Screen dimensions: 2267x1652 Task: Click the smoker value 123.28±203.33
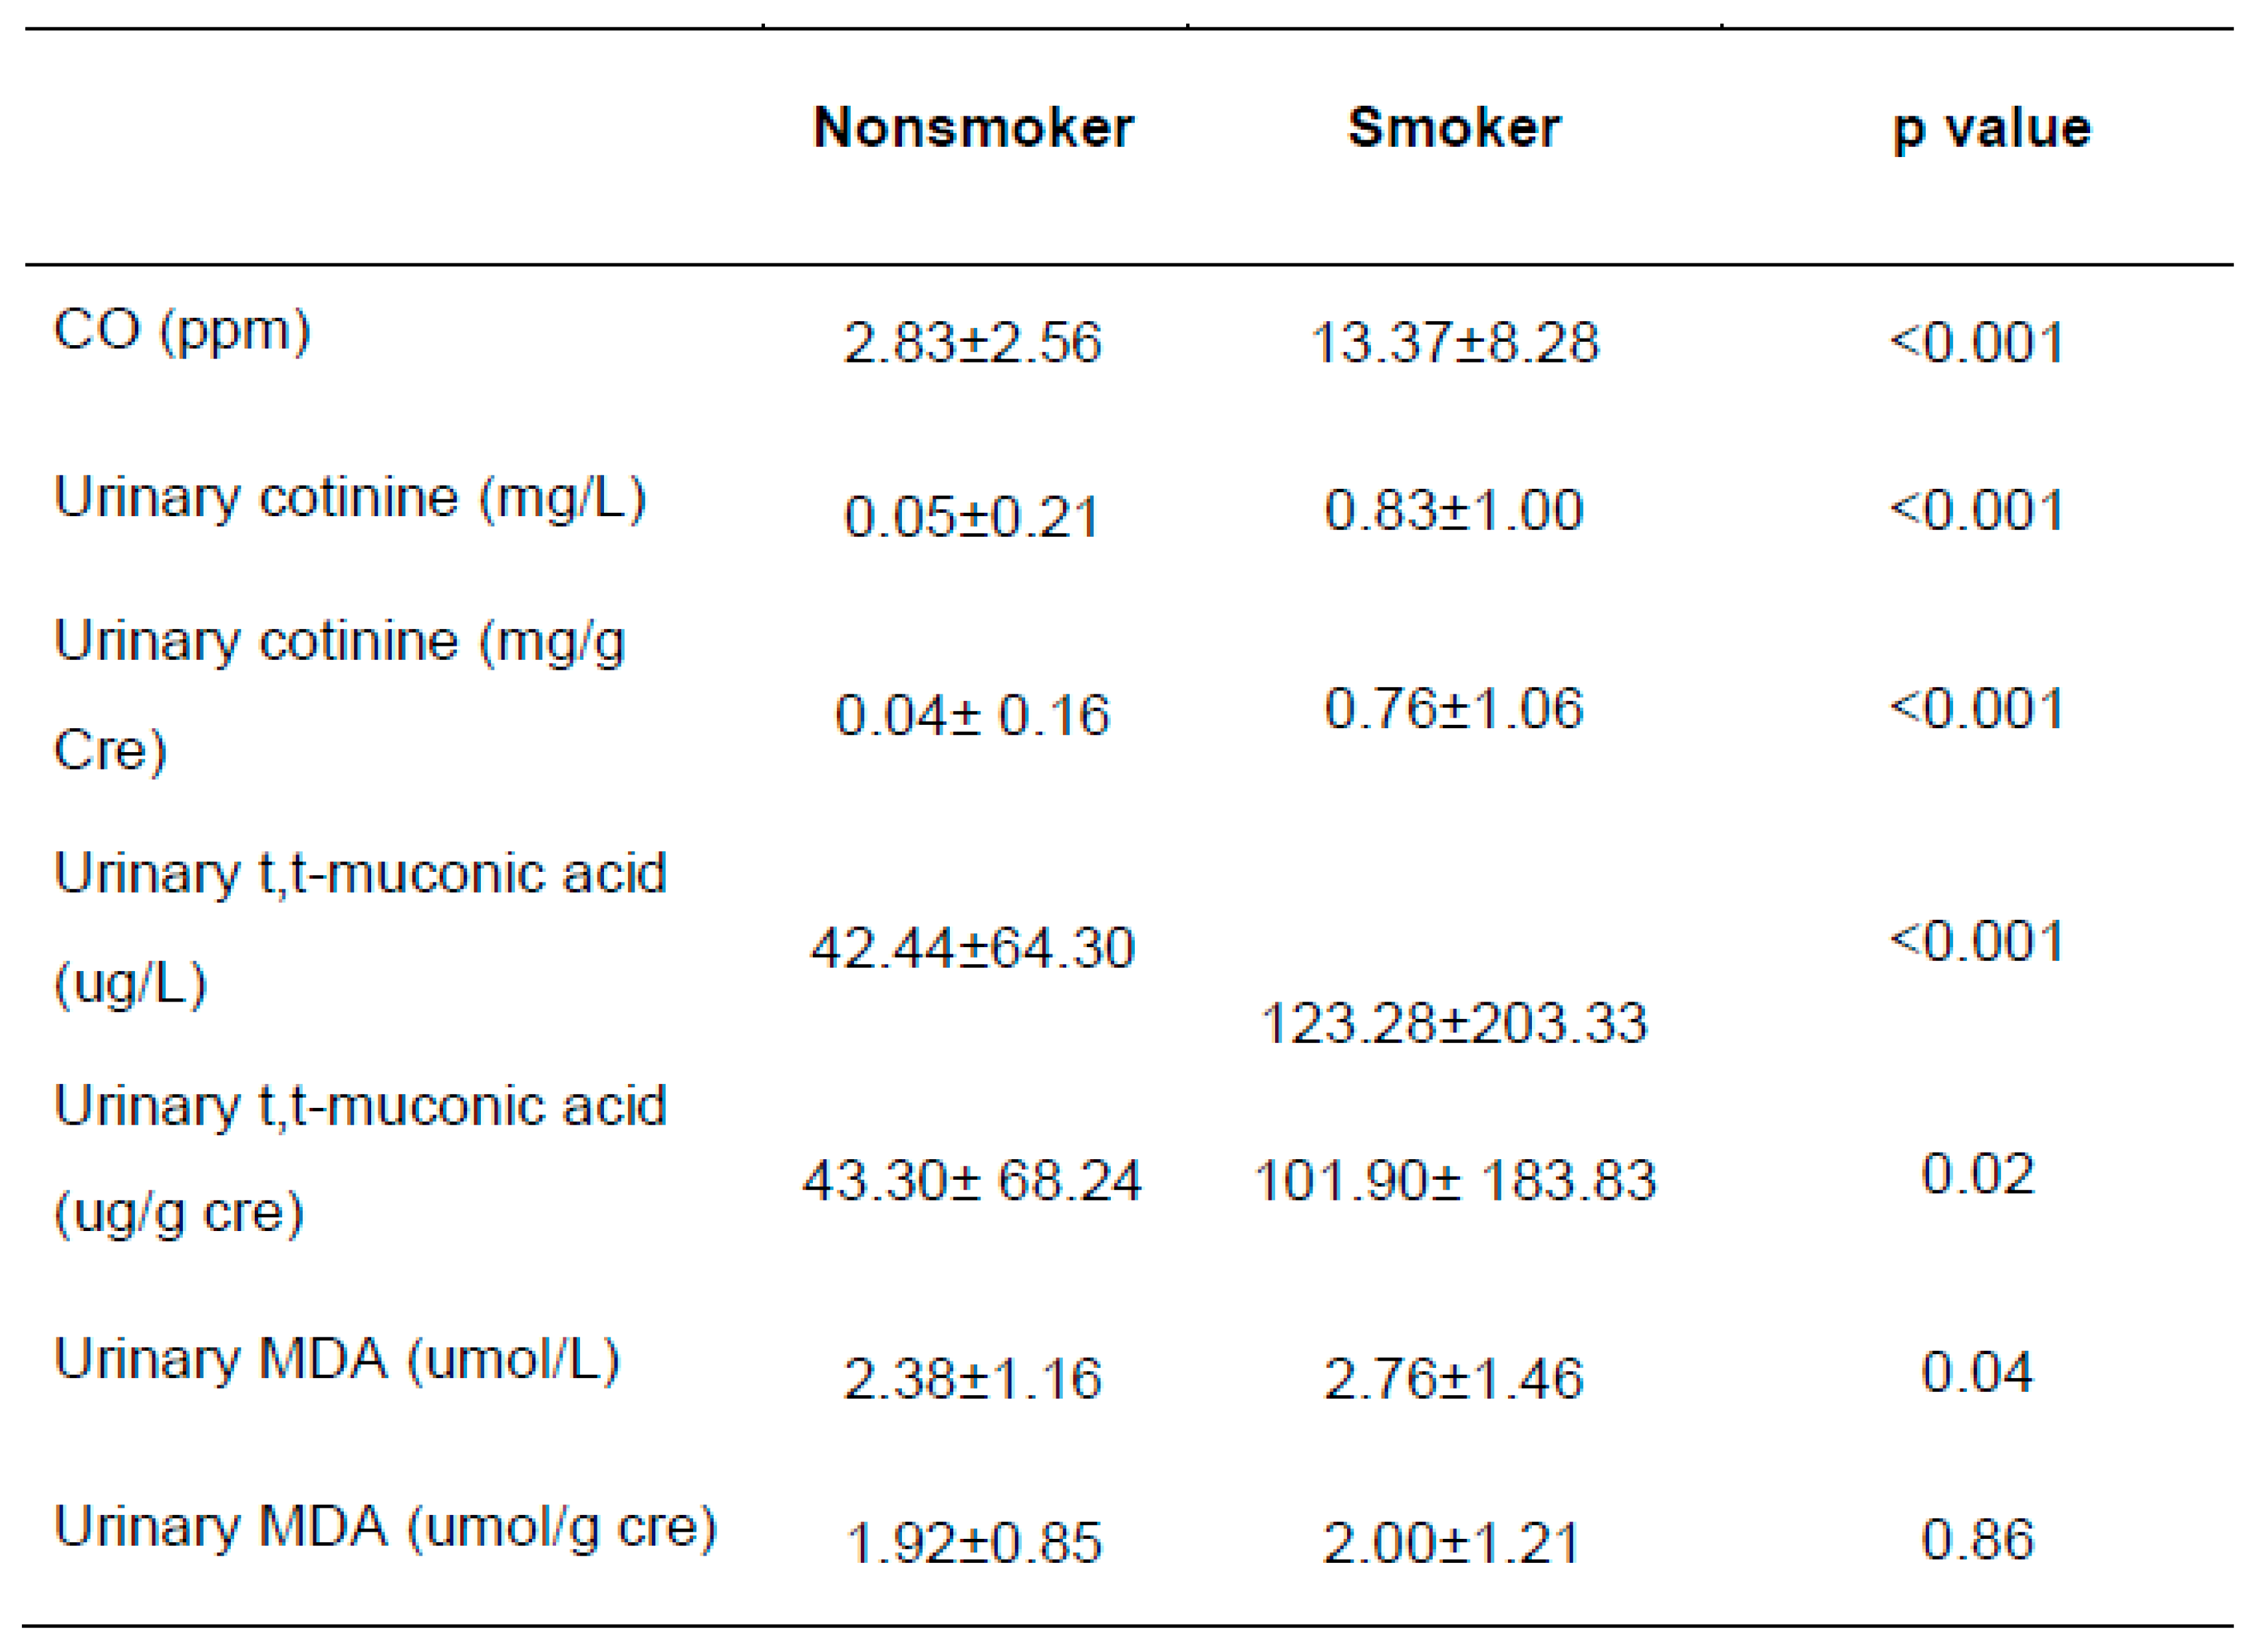coord(1453,1024)
